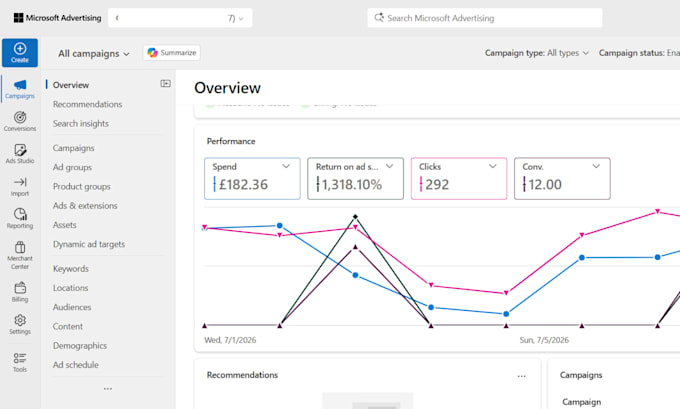Viewport: 680px width, 409px height.
Task: Open Audiences menu item
Action: point(72,307)
